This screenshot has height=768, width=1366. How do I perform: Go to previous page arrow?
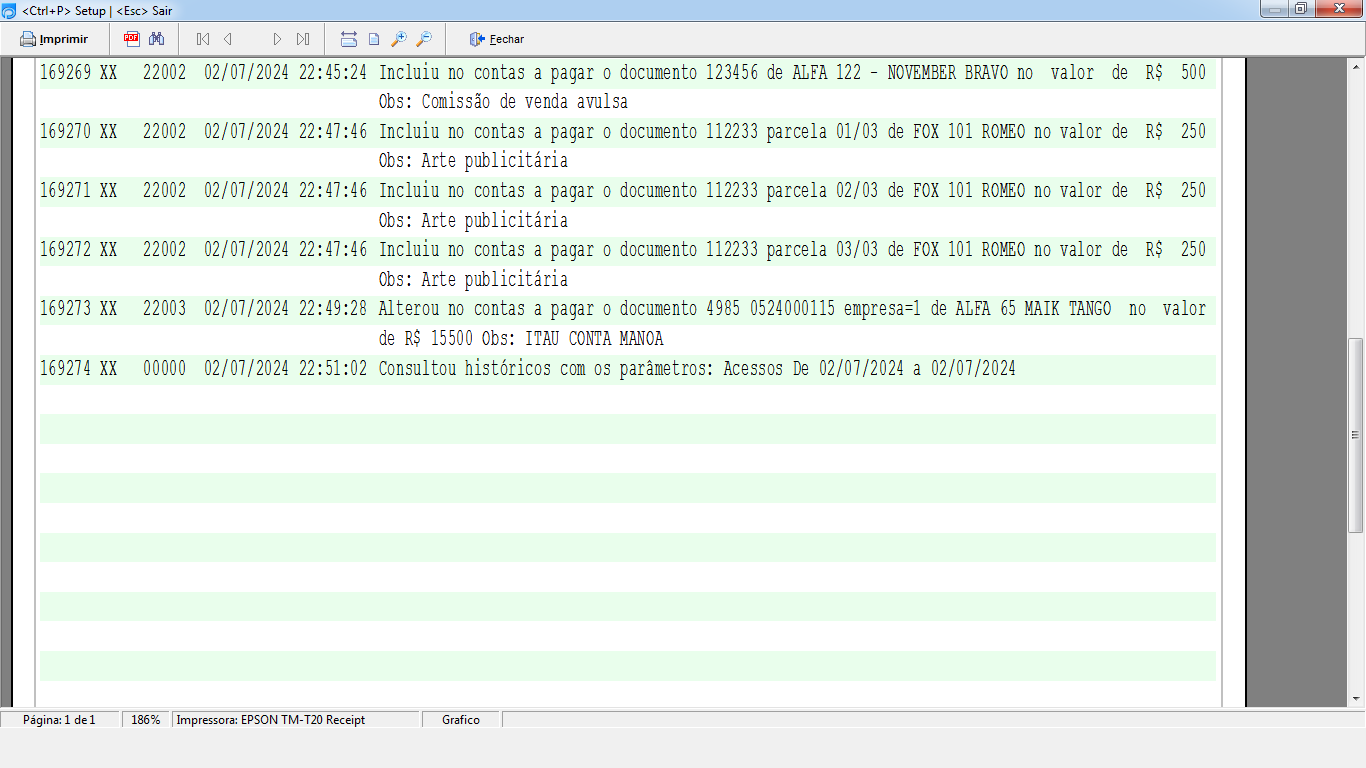pyautogui.click(x=228, y=39)
